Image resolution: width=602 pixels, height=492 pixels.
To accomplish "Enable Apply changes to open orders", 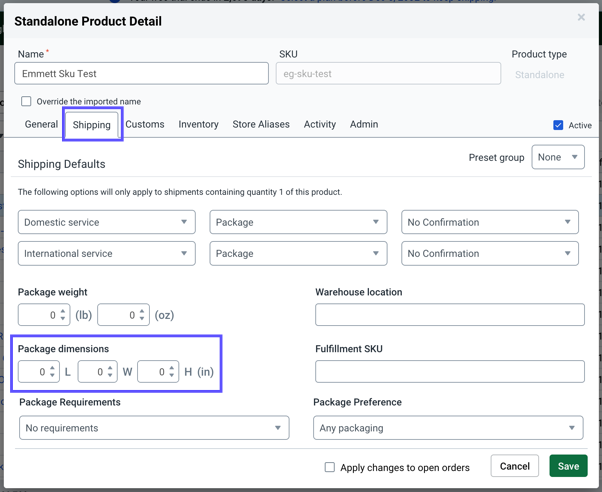I will pyautogui.click(x=329, y=467).
